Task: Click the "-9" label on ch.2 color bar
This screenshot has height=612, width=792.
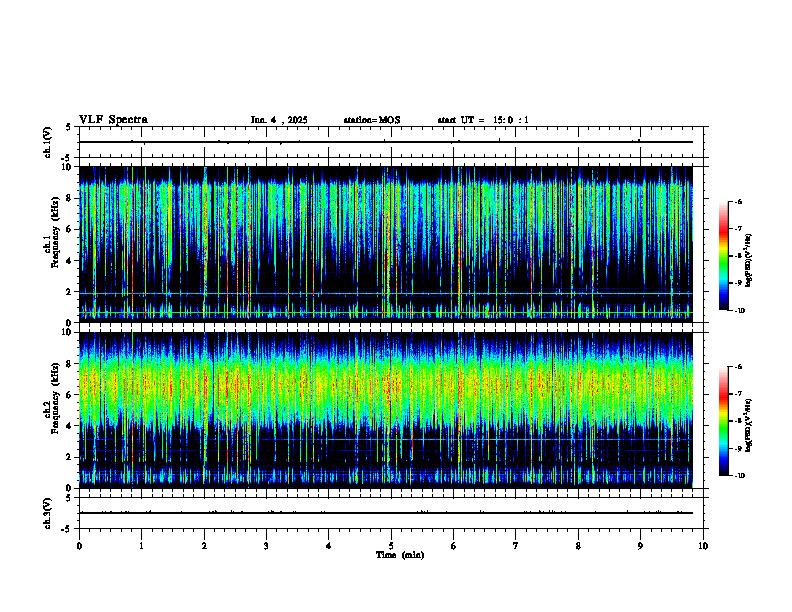Action: click(x=738, y=448)
